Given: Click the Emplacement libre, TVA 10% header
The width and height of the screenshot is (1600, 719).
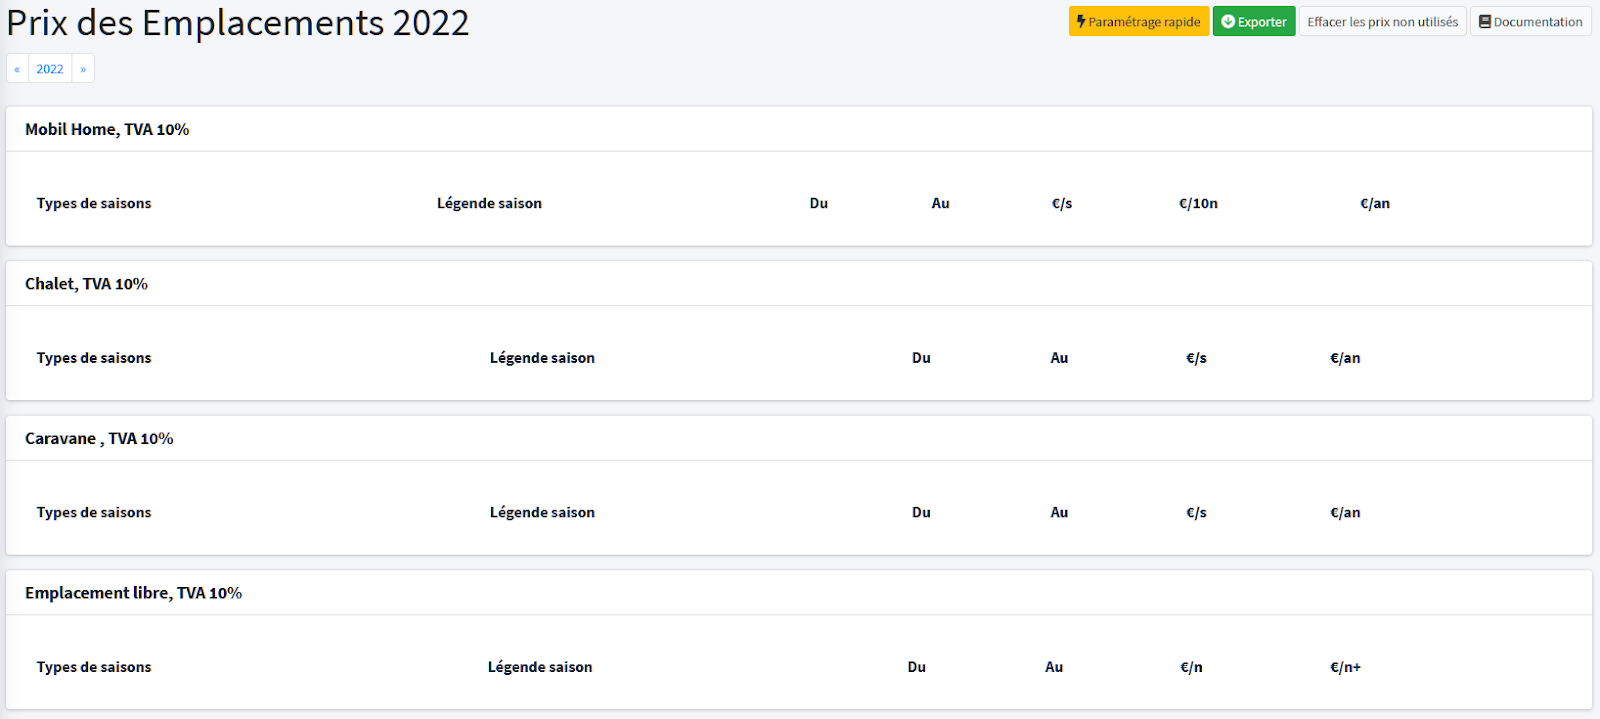Looking at the screenshot, I should coord(133,593).
